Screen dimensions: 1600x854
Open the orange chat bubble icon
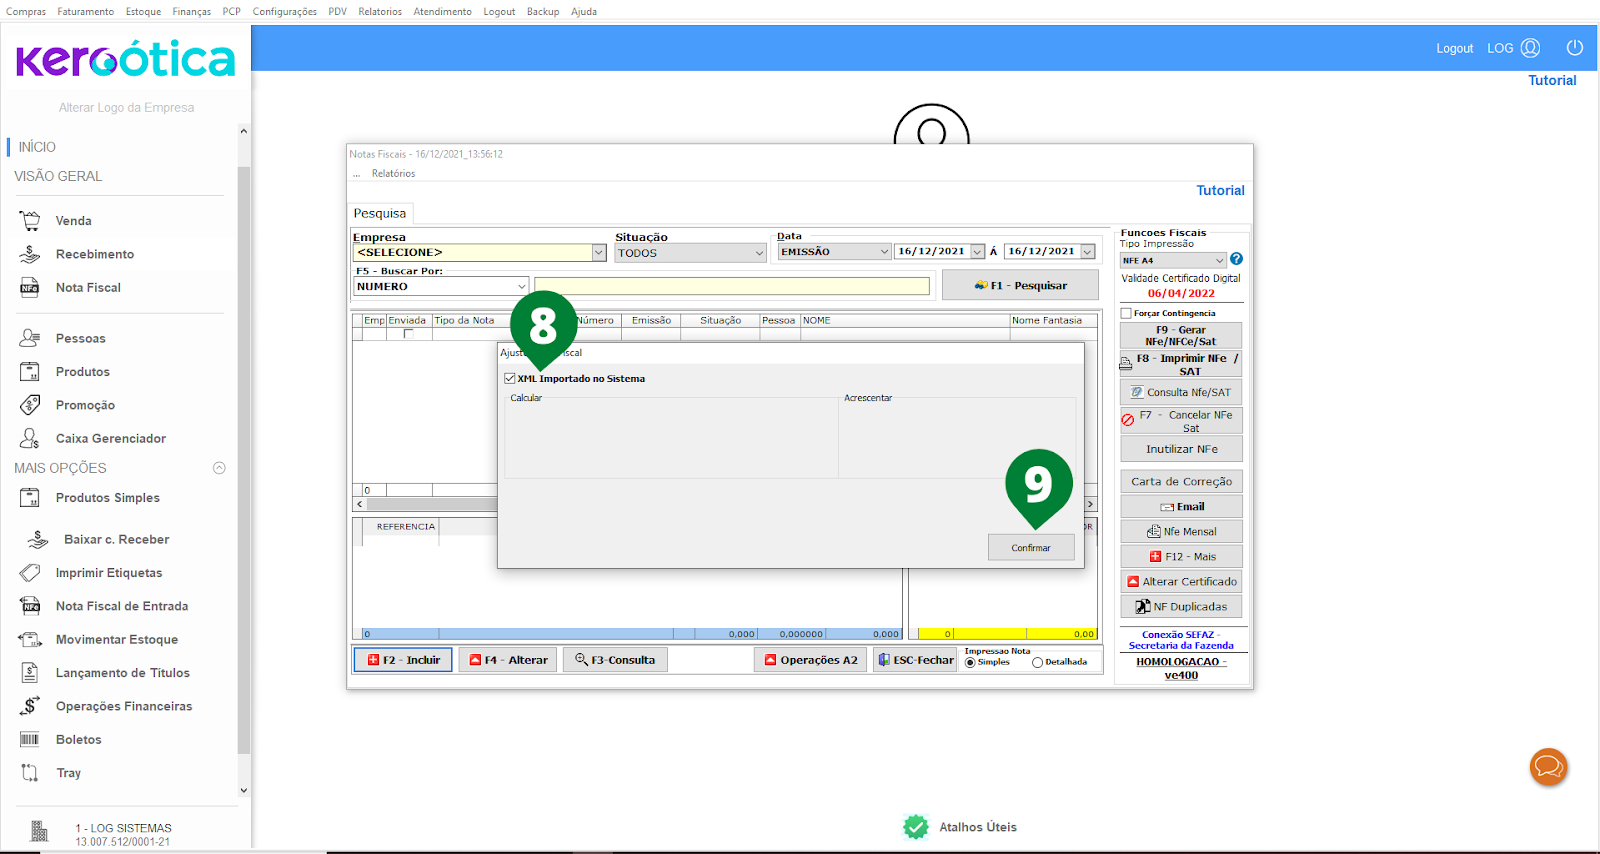[1548, 767]
